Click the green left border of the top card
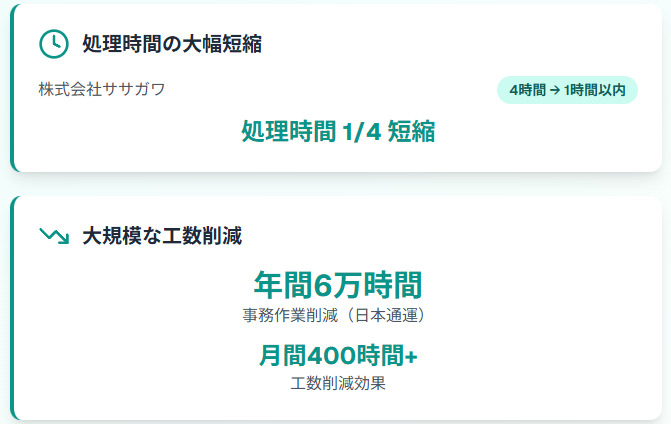Viewport: 671px width, 424px height. [13, 88]
